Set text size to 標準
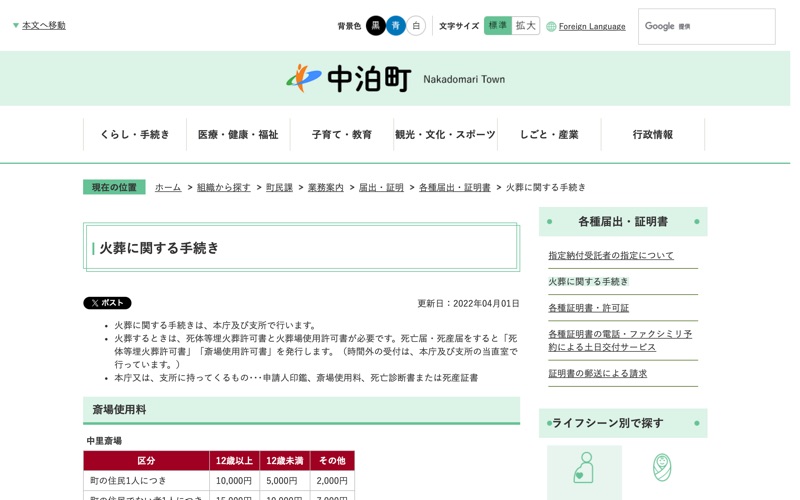 tap(497, 26)
